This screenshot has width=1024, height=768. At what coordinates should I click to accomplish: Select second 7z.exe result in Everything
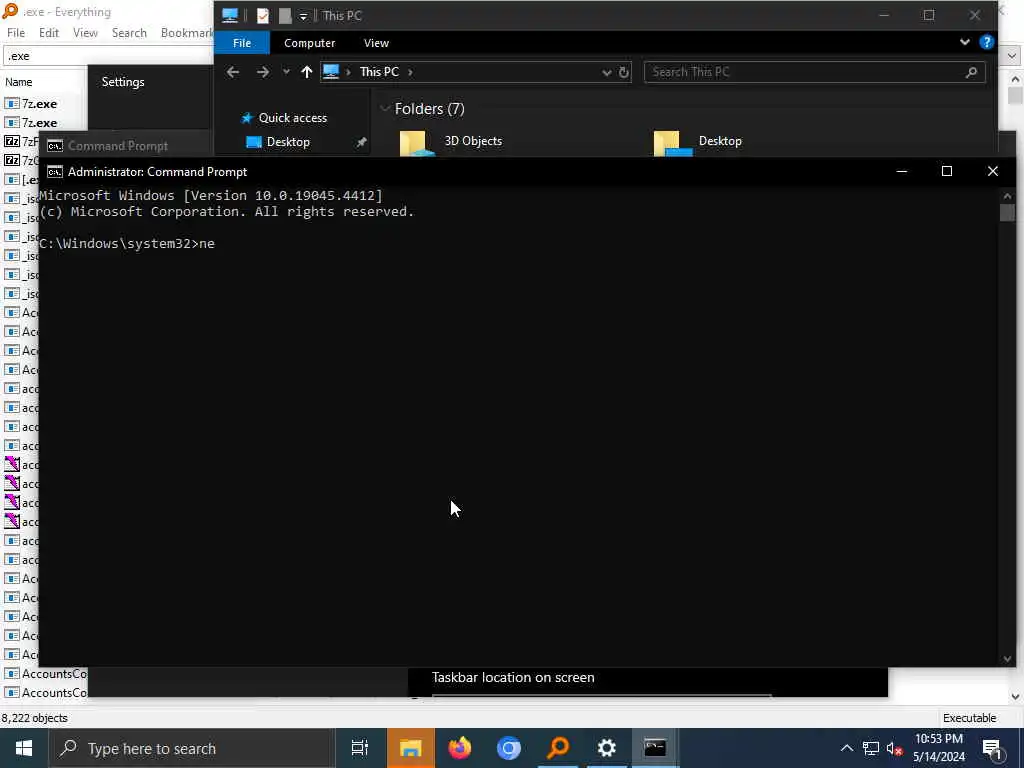[x=39, y=123]
